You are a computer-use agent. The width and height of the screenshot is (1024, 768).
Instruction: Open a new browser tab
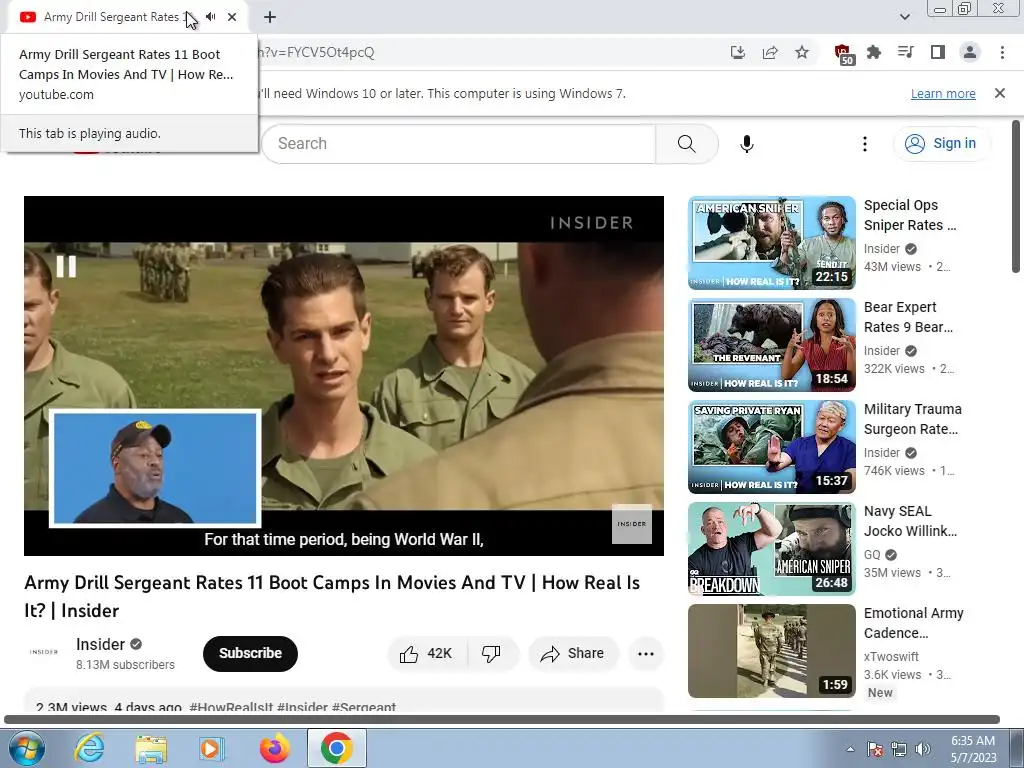[x=270, y=17]
